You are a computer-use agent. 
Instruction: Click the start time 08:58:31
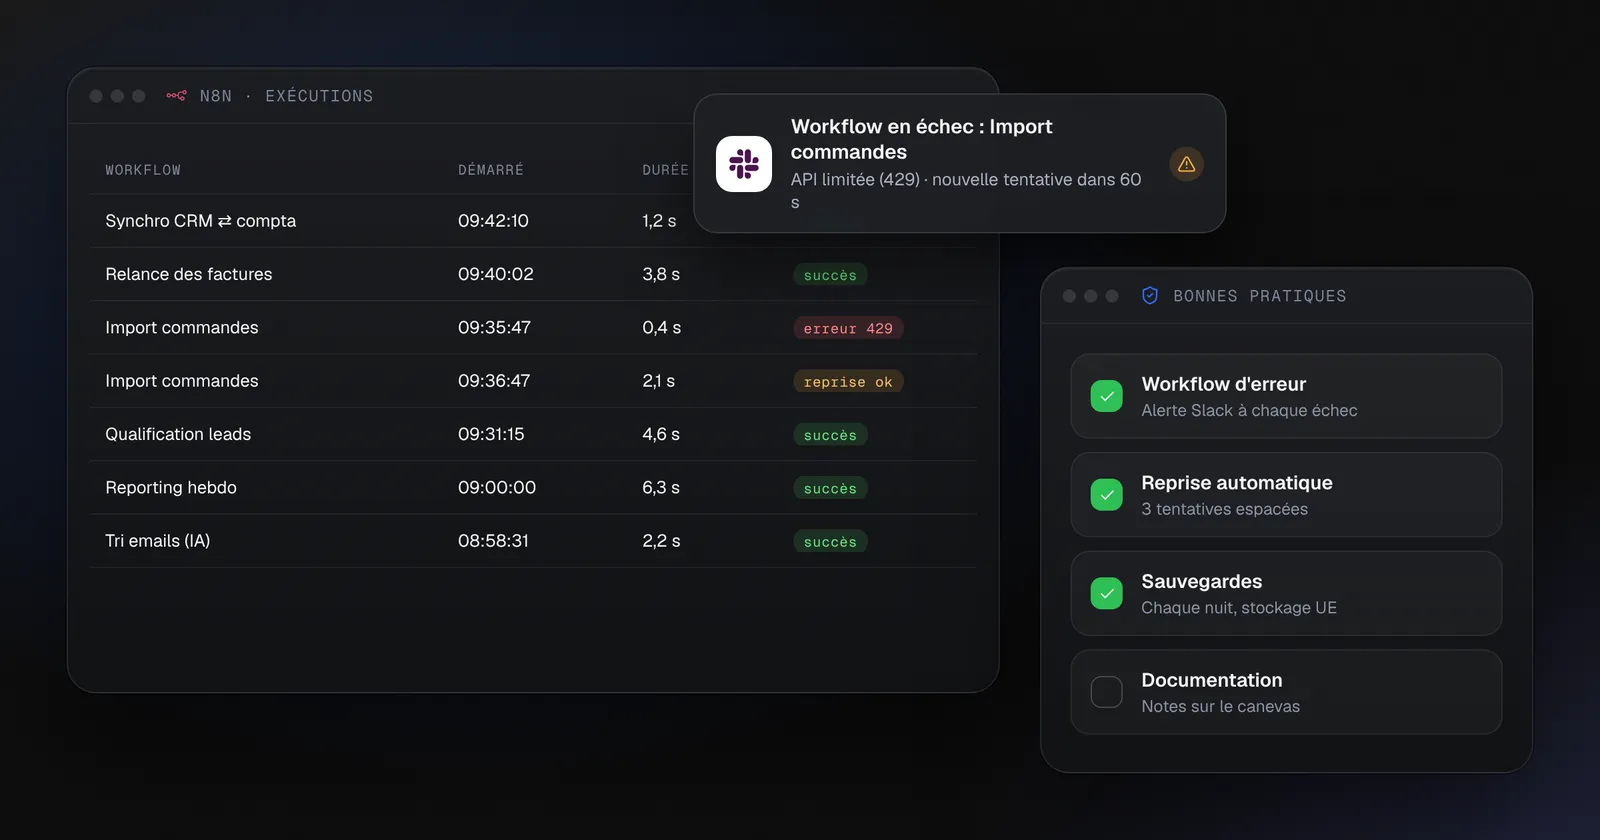click(x=493, y=541)
